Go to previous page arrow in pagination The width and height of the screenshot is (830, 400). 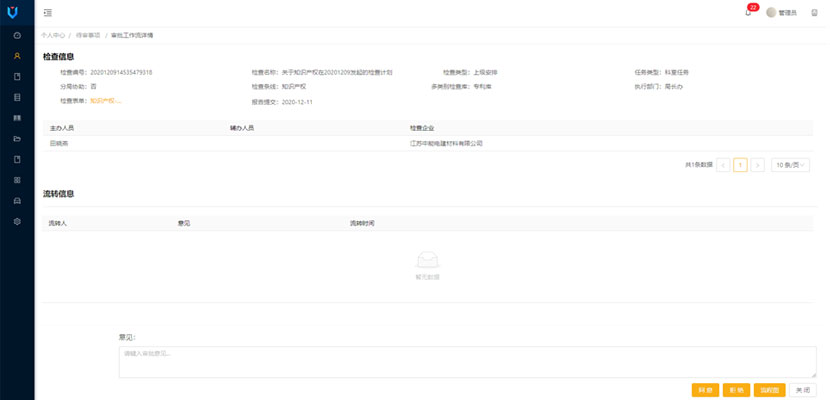[724, 165]
